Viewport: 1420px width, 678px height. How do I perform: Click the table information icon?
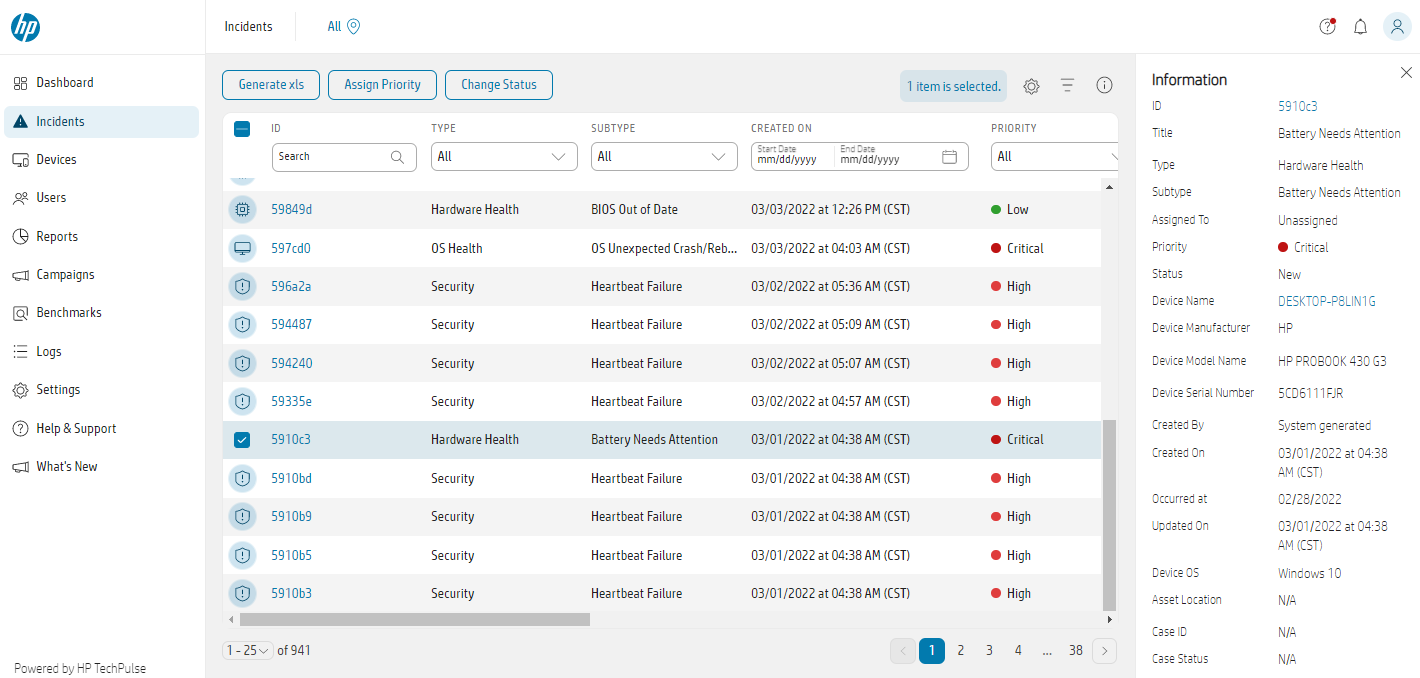(1104, 86)
